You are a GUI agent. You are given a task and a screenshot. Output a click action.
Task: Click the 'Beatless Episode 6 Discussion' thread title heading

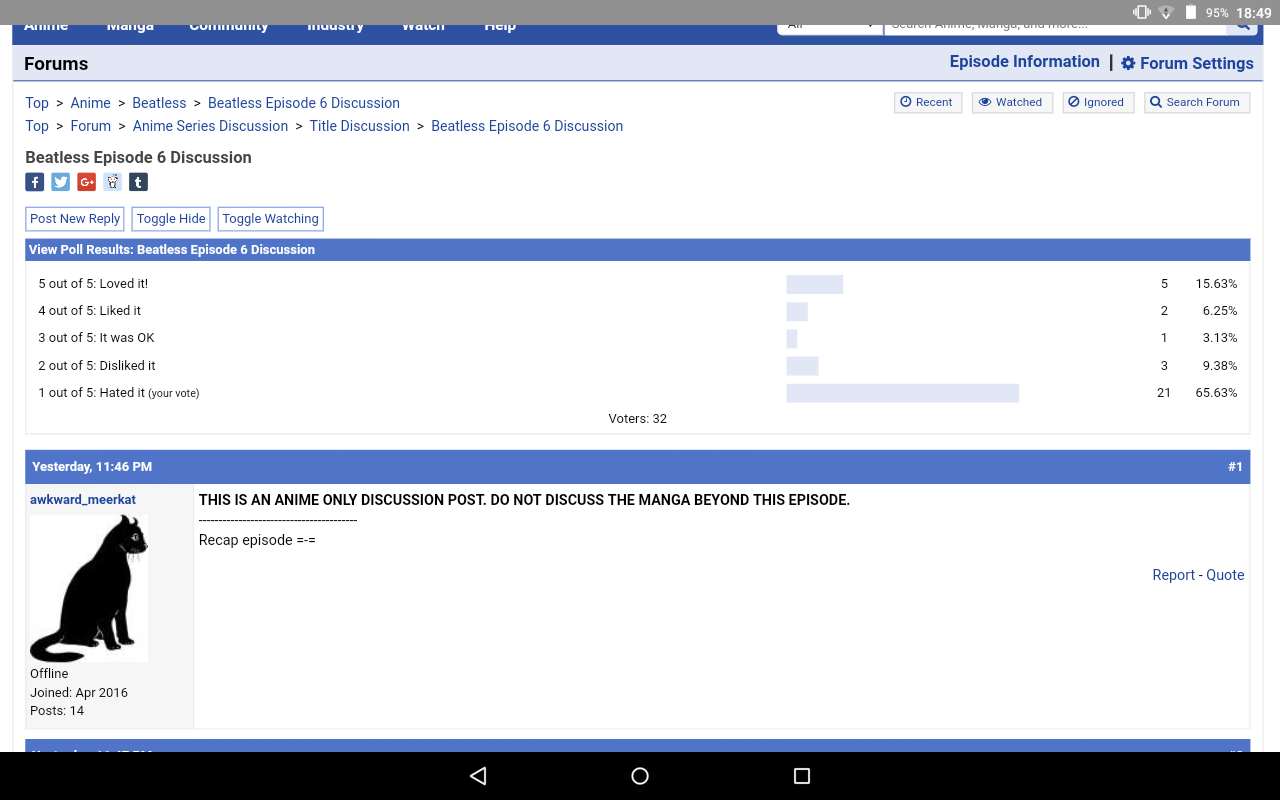click(x=138, y=157)
